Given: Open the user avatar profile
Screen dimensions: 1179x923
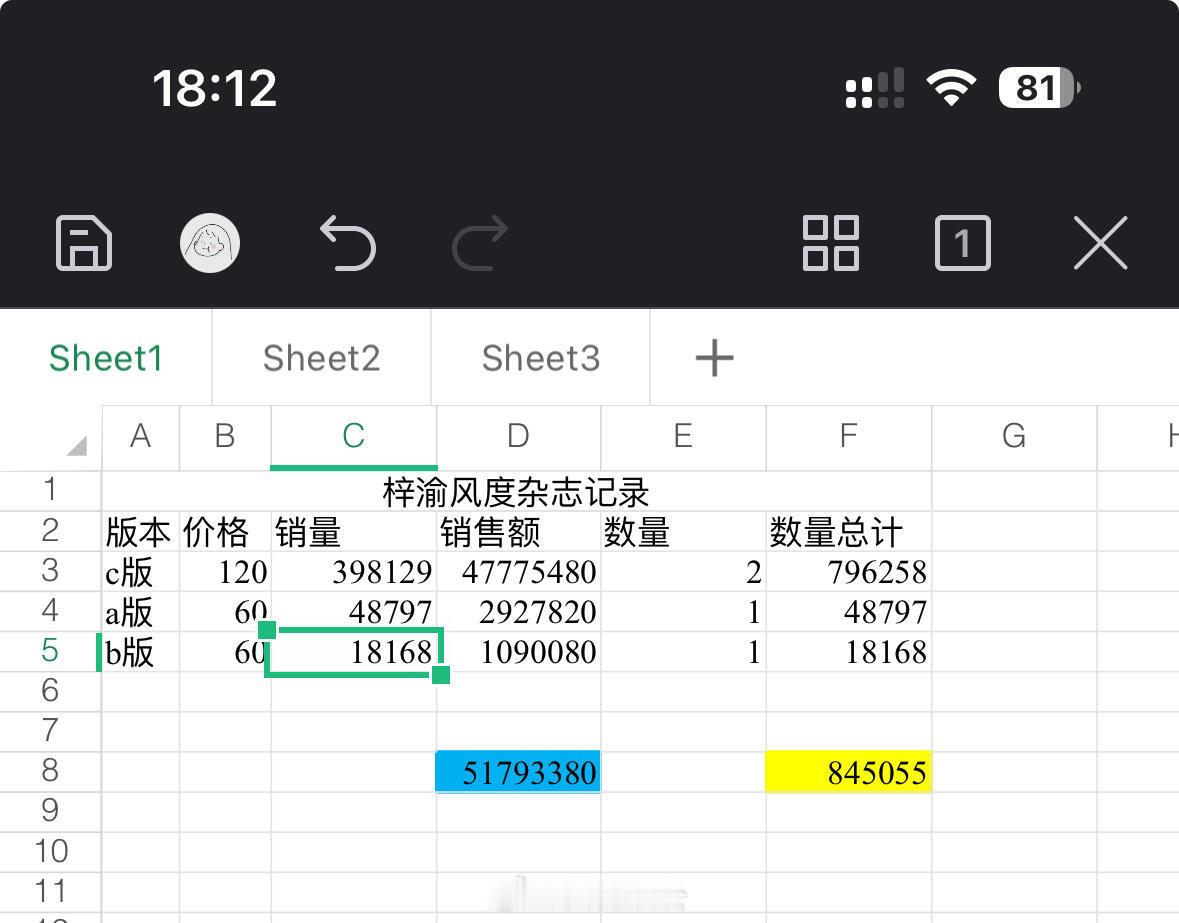Looking at the screenshot, I should click(210, 243).
